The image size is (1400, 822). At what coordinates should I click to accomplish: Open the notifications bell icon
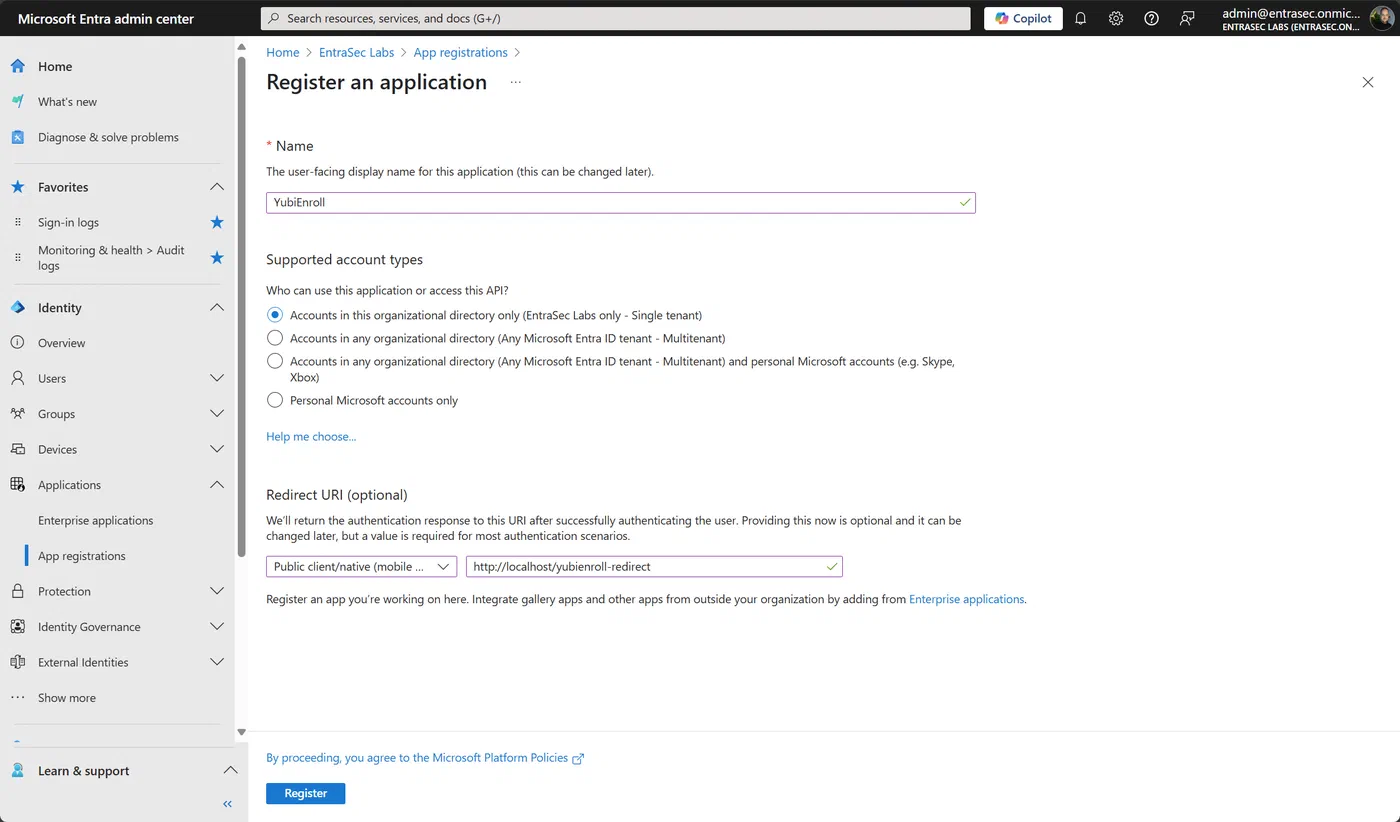tap(1080, 18)
